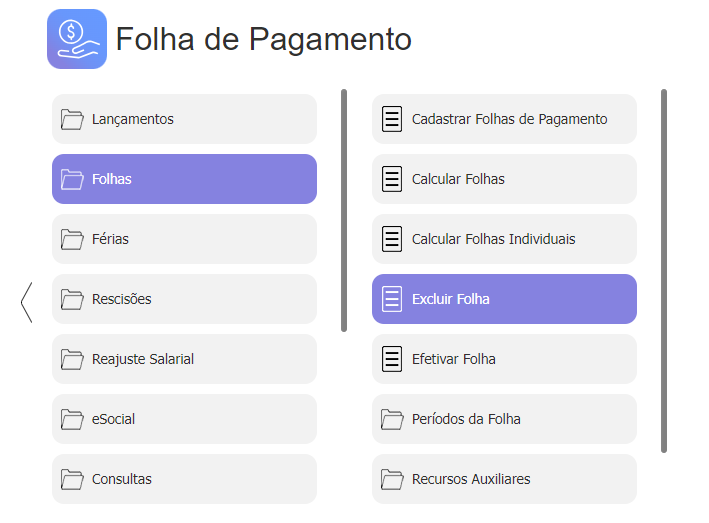Viewport: 709px width, 523px height.
Task: Select the highlighted Folhas category
Action: [184, 179]
